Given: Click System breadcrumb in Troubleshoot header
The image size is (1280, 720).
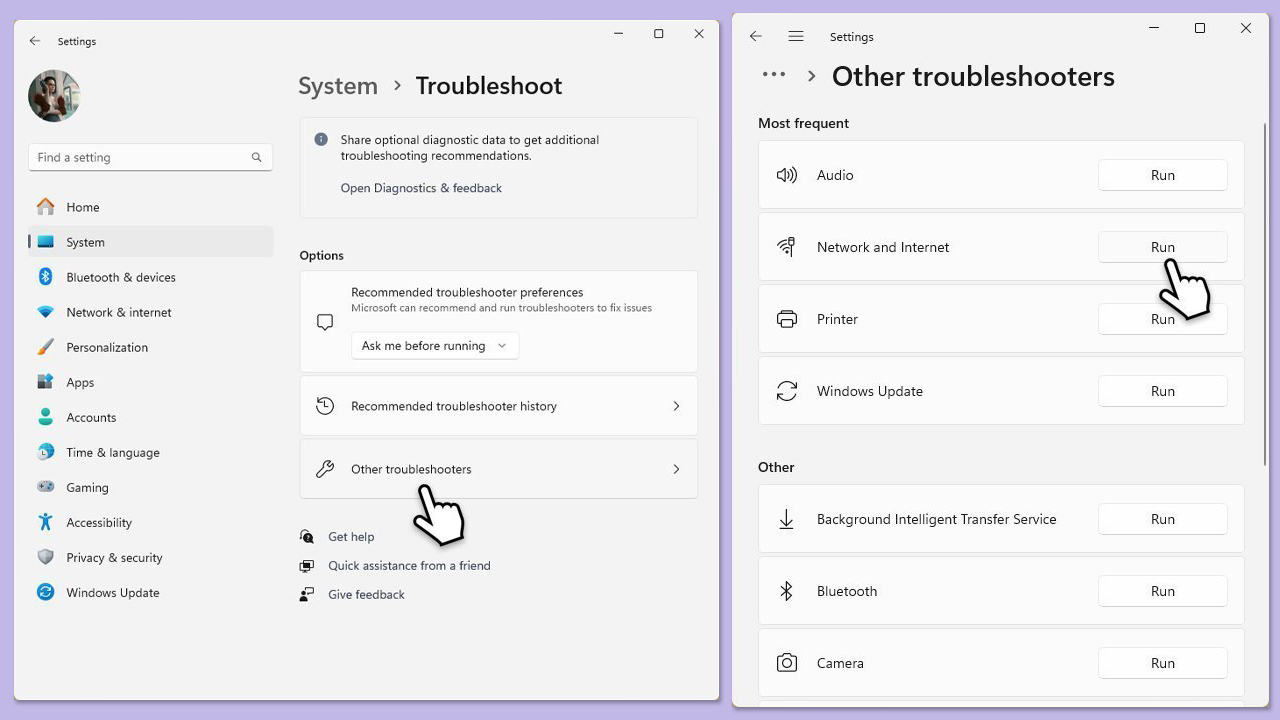Looking at the screenshot, I should tap(338, 86).
